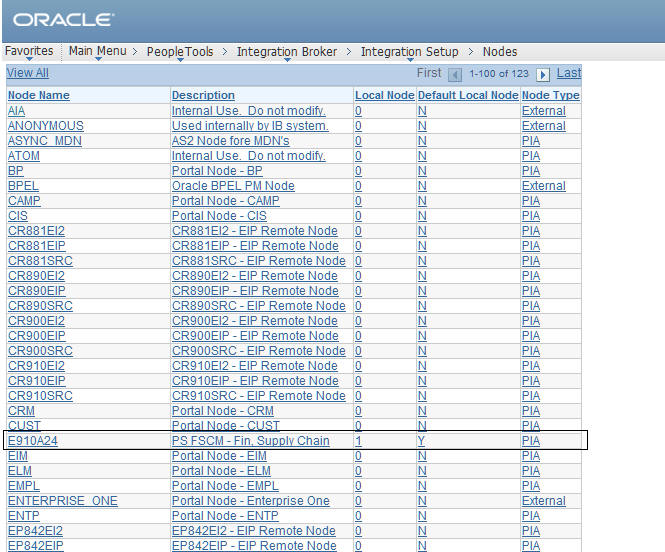Open the BP node
This screenshot has width=665, height=552.
[x=16, y=171]
